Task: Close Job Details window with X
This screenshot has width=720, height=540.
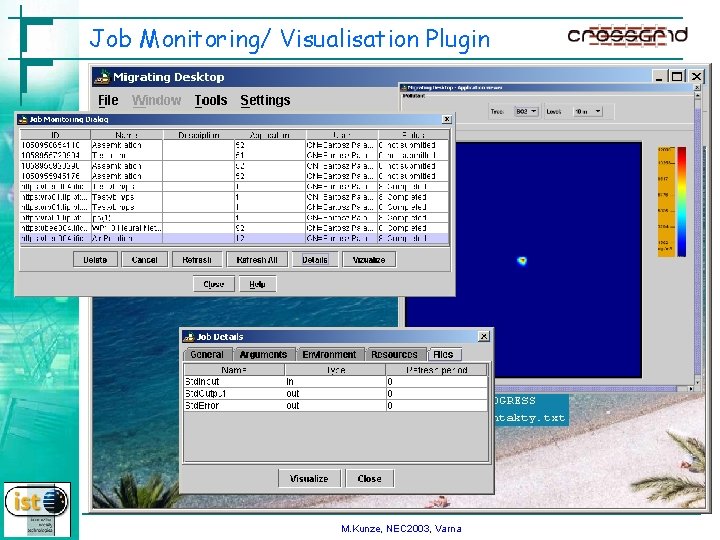Action: [x=484, y=337]
